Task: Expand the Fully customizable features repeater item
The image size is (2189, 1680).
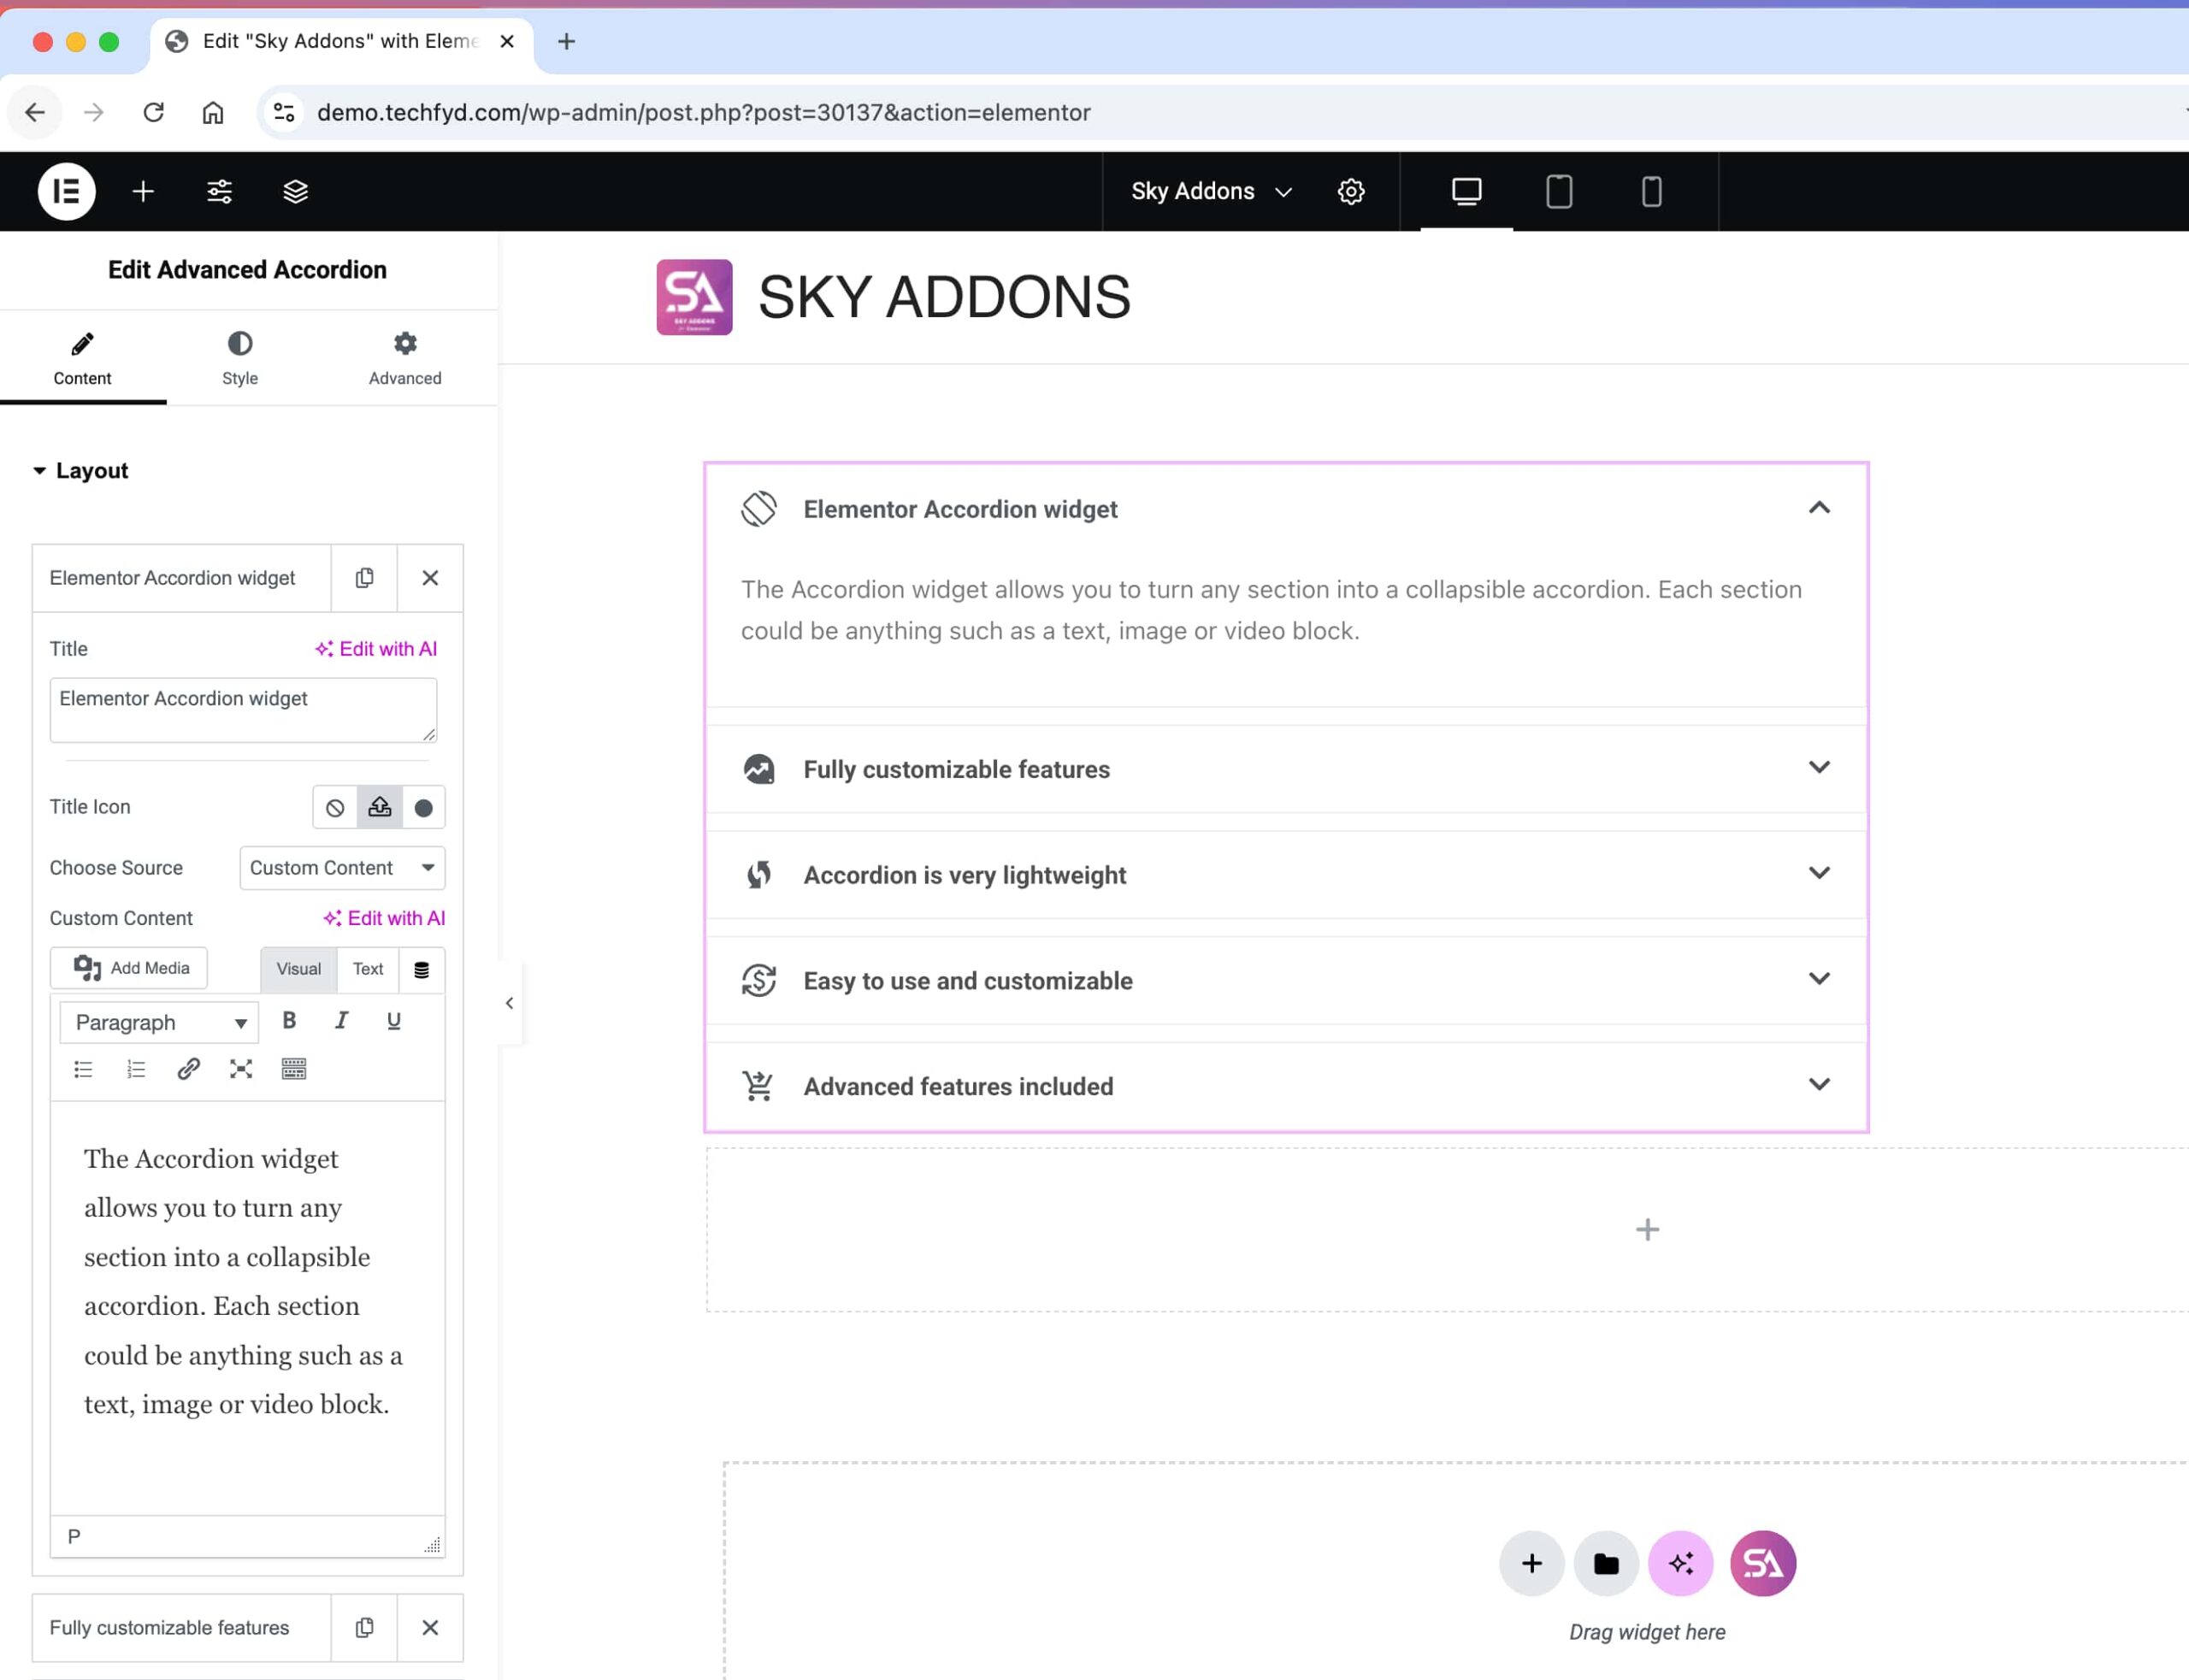Action: click(181, 1628)
